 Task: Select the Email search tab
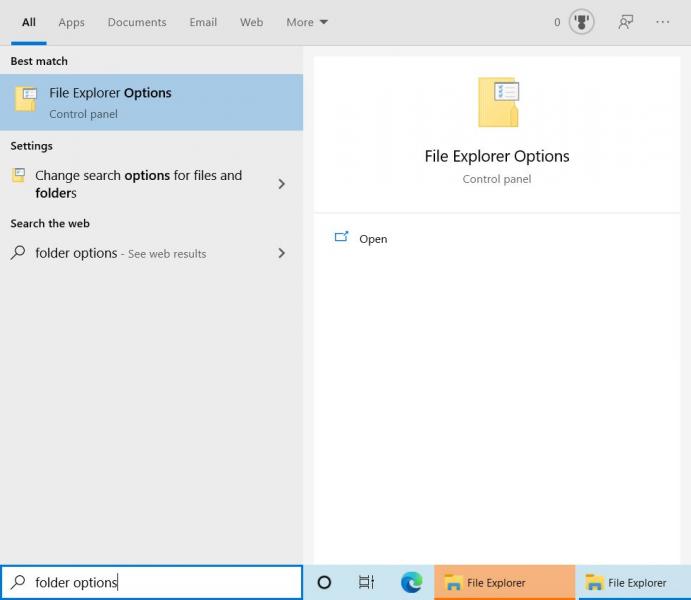203,22
